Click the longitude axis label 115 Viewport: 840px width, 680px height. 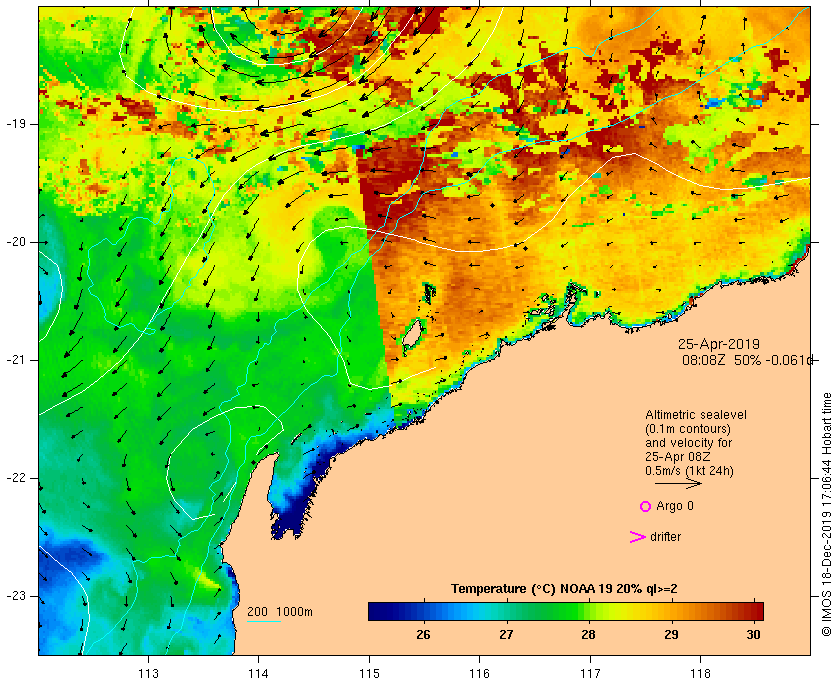coord(369,674)
